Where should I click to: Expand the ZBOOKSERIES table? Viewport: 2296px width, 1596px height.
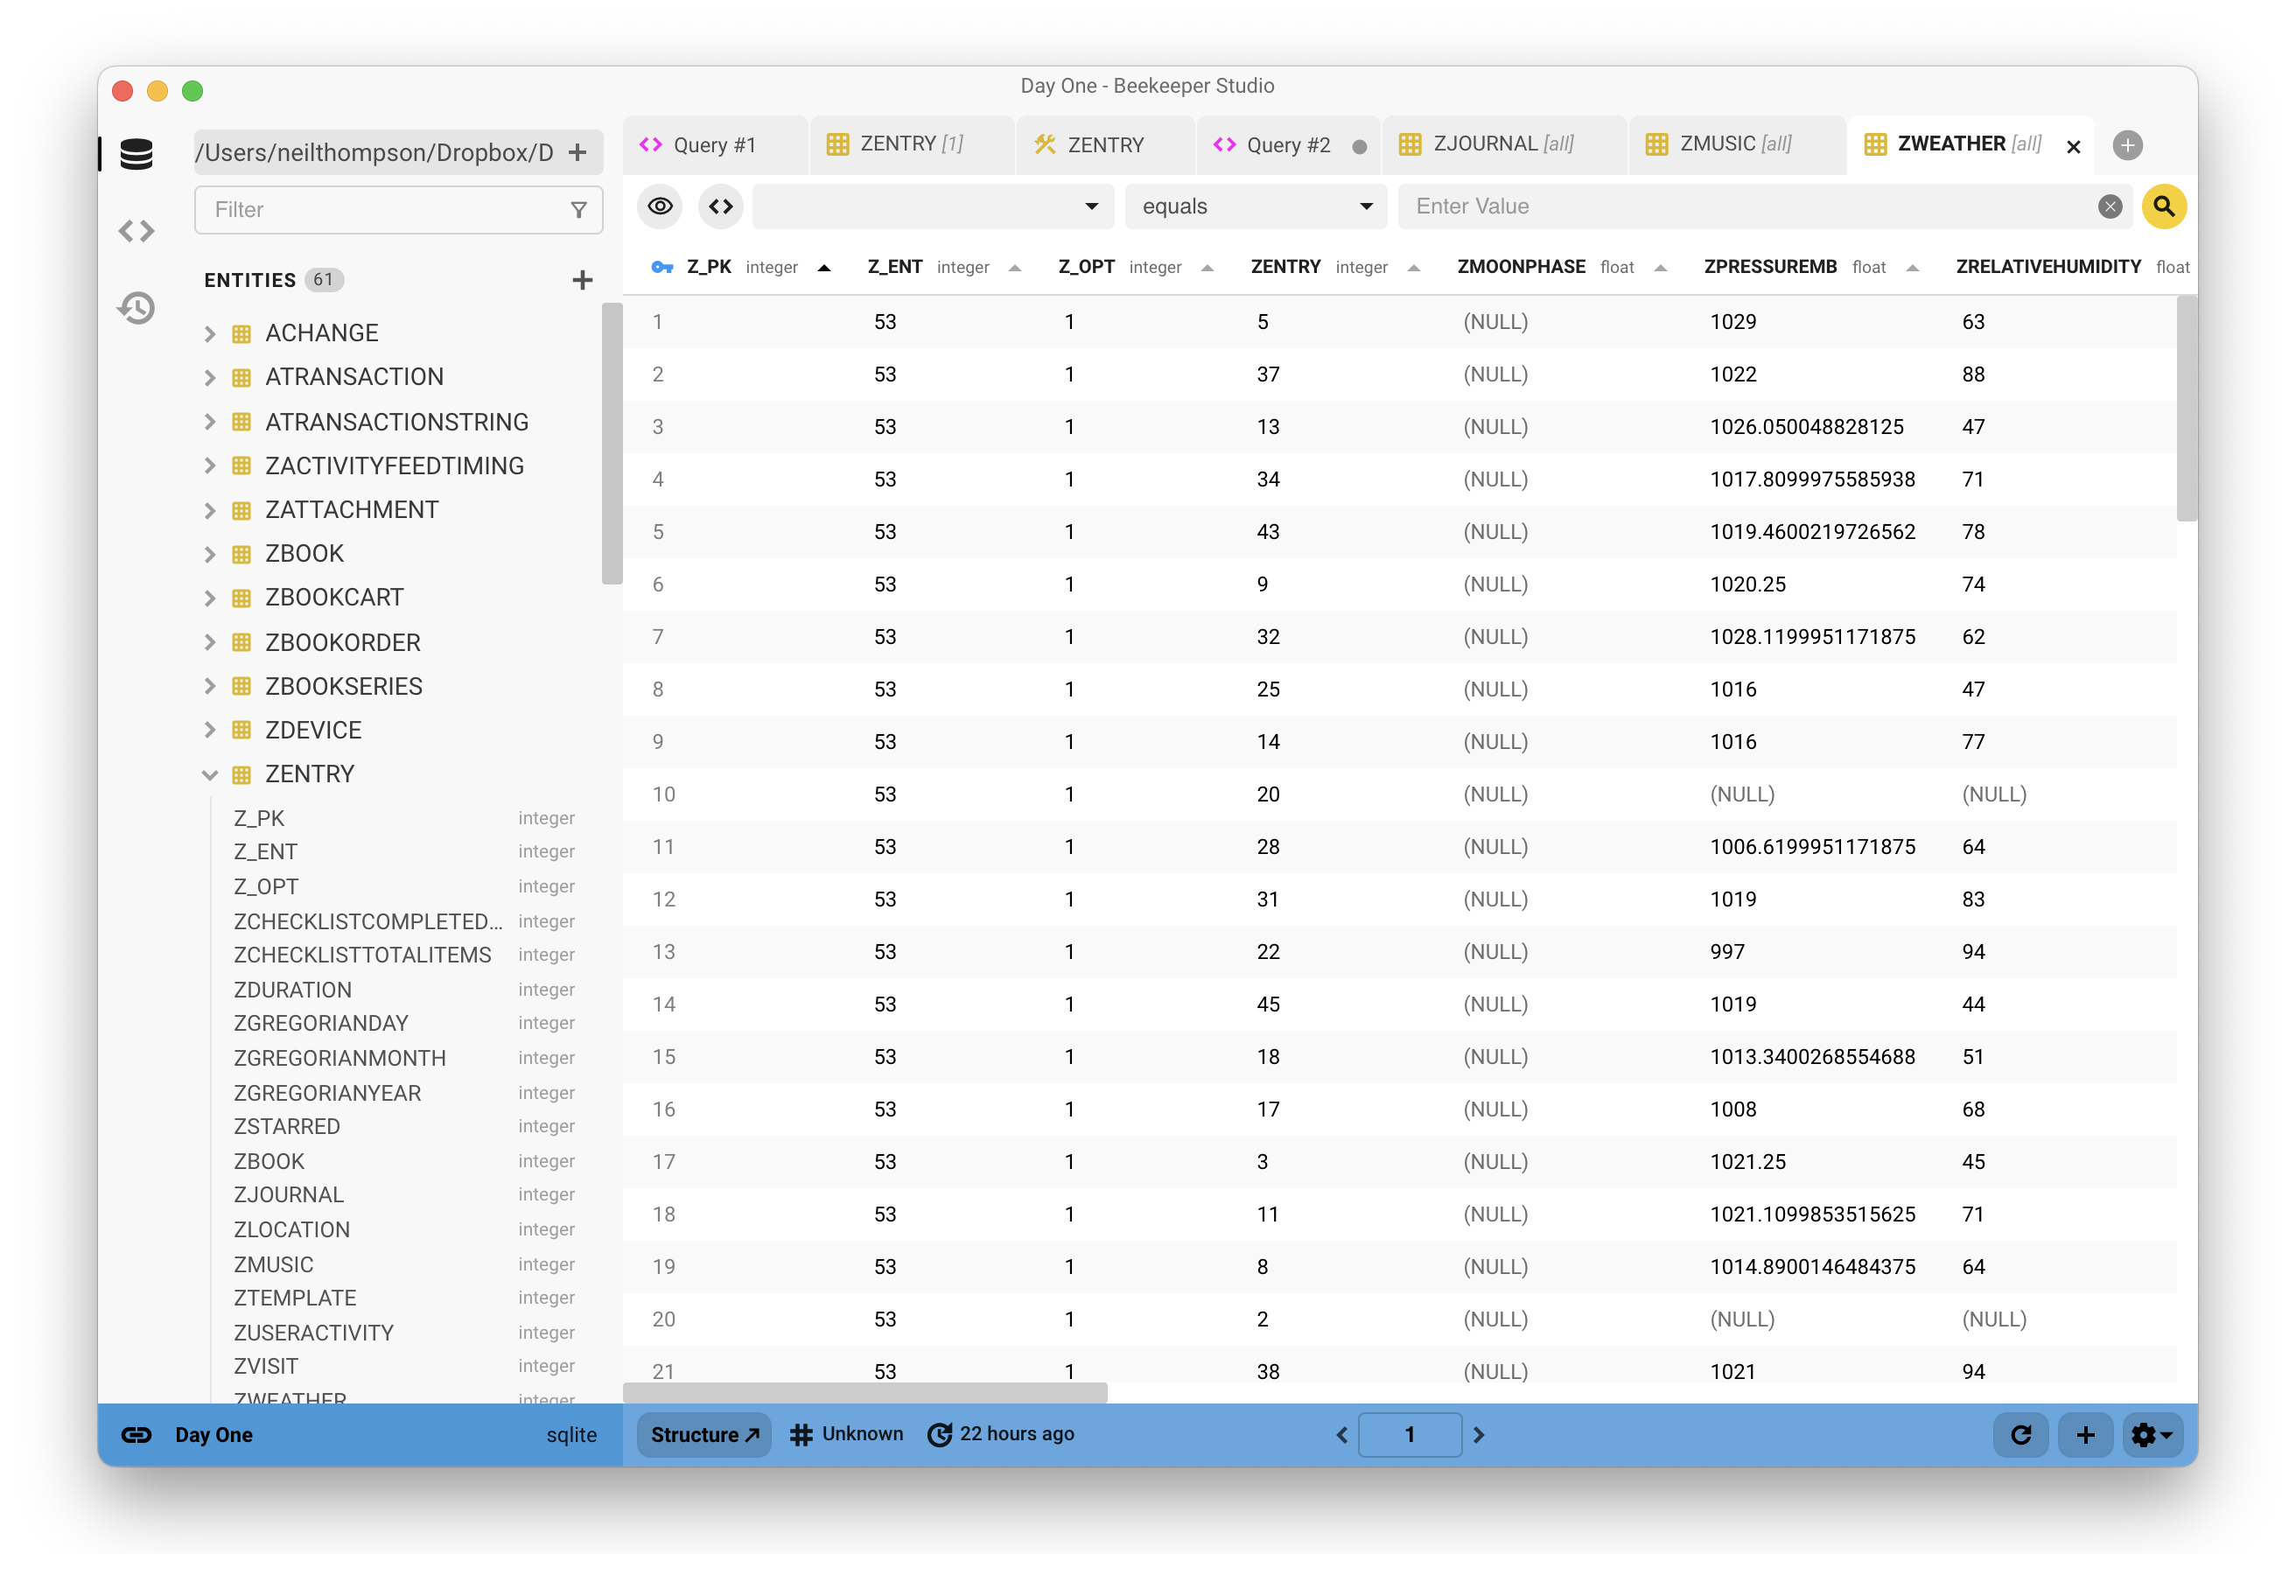click(210, 687)
